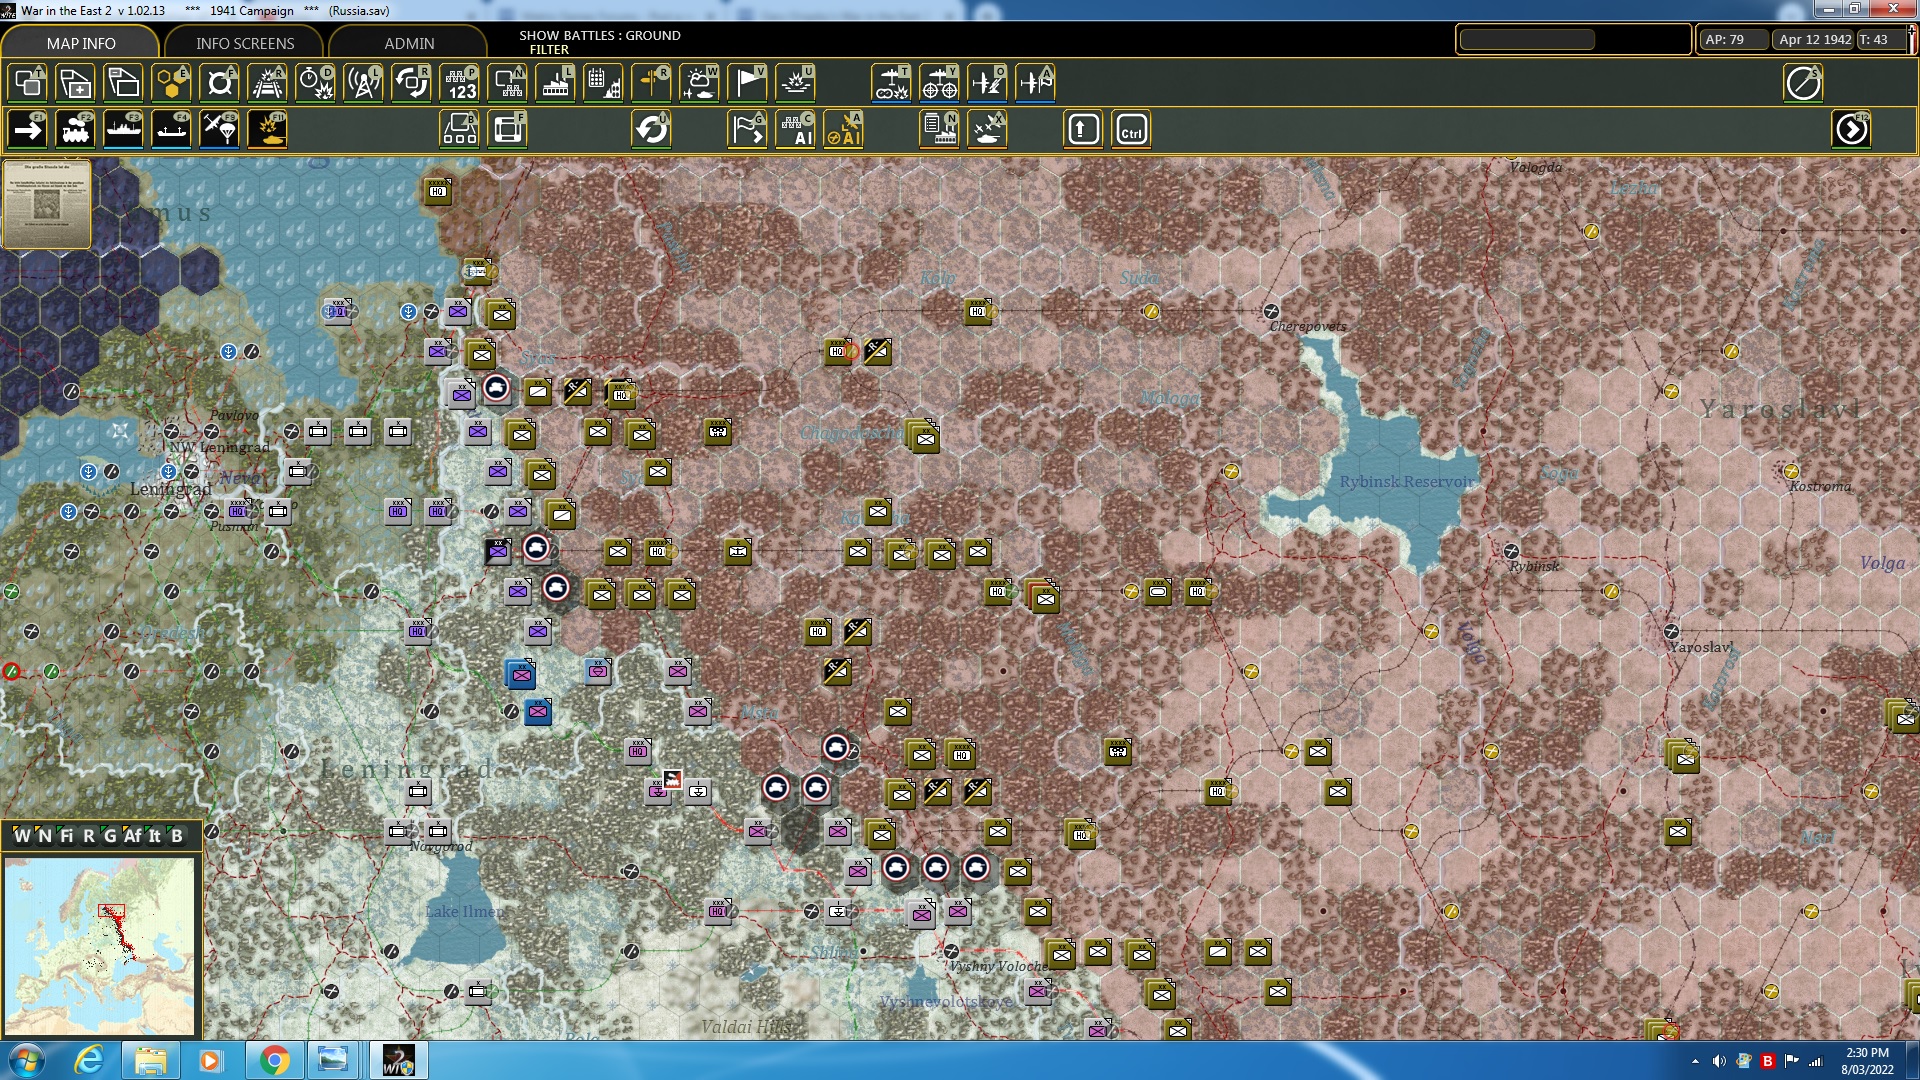This screenshot has height=1080, width=1920.
Task: Open the battle explosion-and-tank mode (F11)
Action: tap(268, 130)
